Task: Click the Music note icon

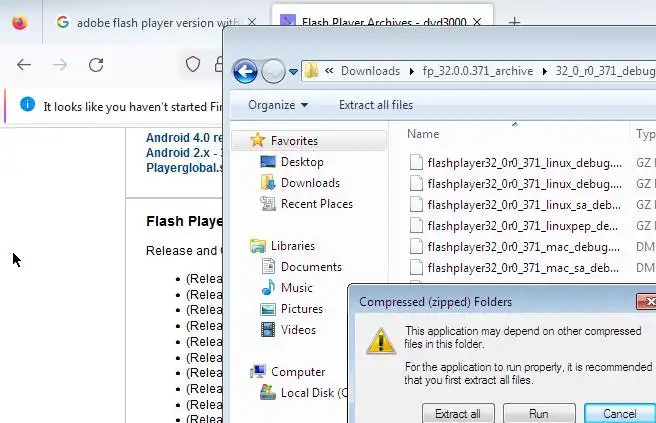Action: tap(268, 287)
